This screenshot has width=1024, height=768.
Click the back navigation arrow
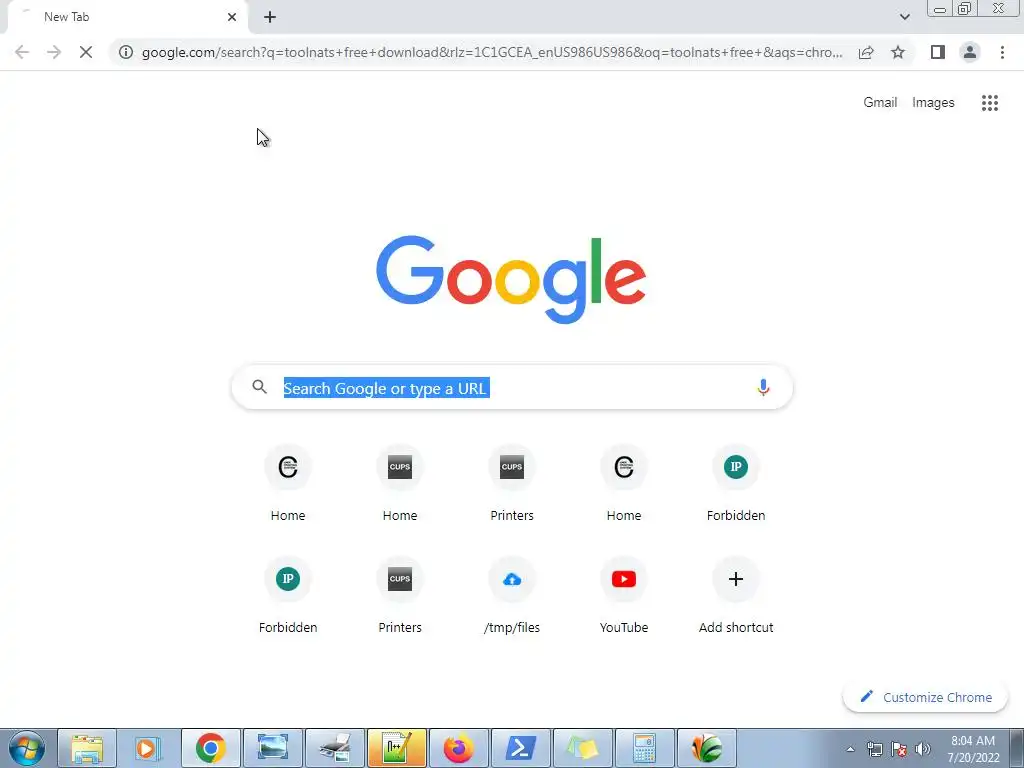pos(22,52)
